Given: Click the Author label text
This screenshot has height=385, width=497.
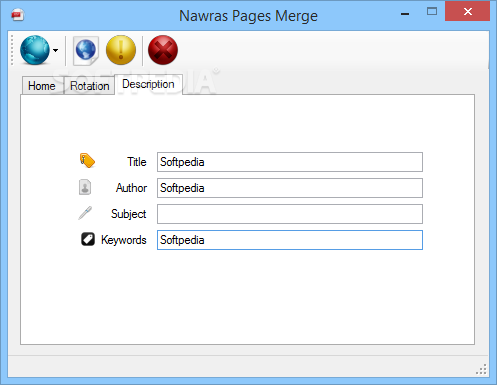Looking at the screenshot, I should pyautogui.click(x=131, y=188).
